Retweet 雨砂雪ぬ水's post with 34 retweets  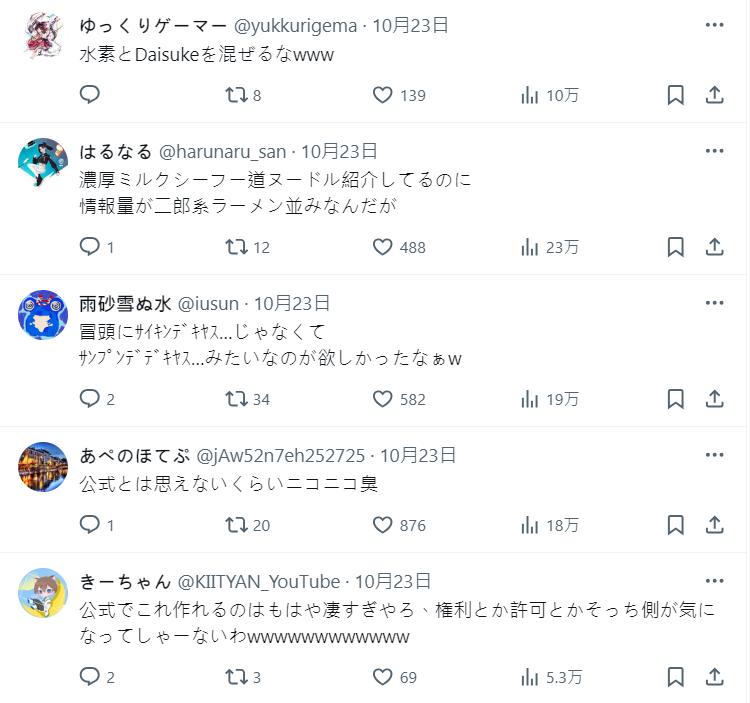[x=237, y=399]
